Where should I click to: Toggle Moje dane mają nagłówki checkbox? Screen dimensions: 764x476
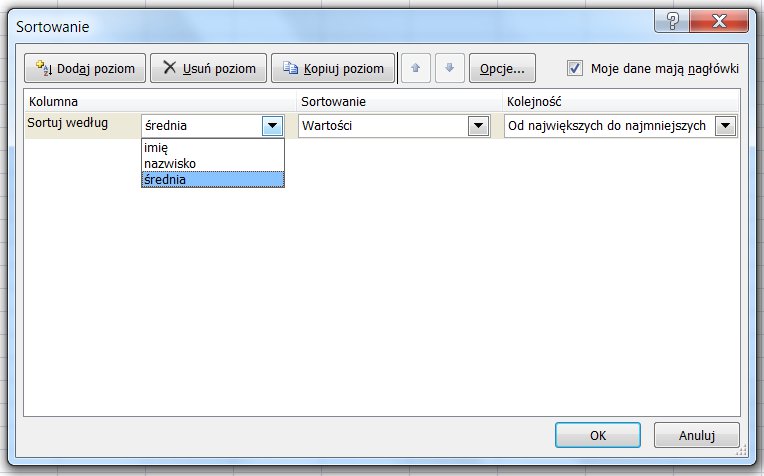click(x=575, y=68)
